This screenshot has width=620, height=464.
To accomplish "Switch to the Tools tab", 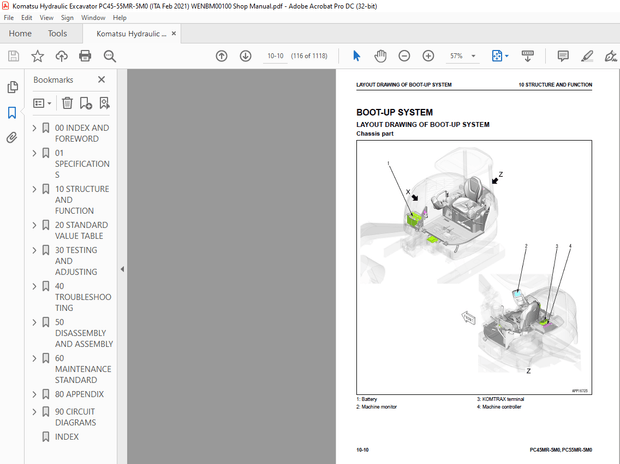I will coord(57,34).
